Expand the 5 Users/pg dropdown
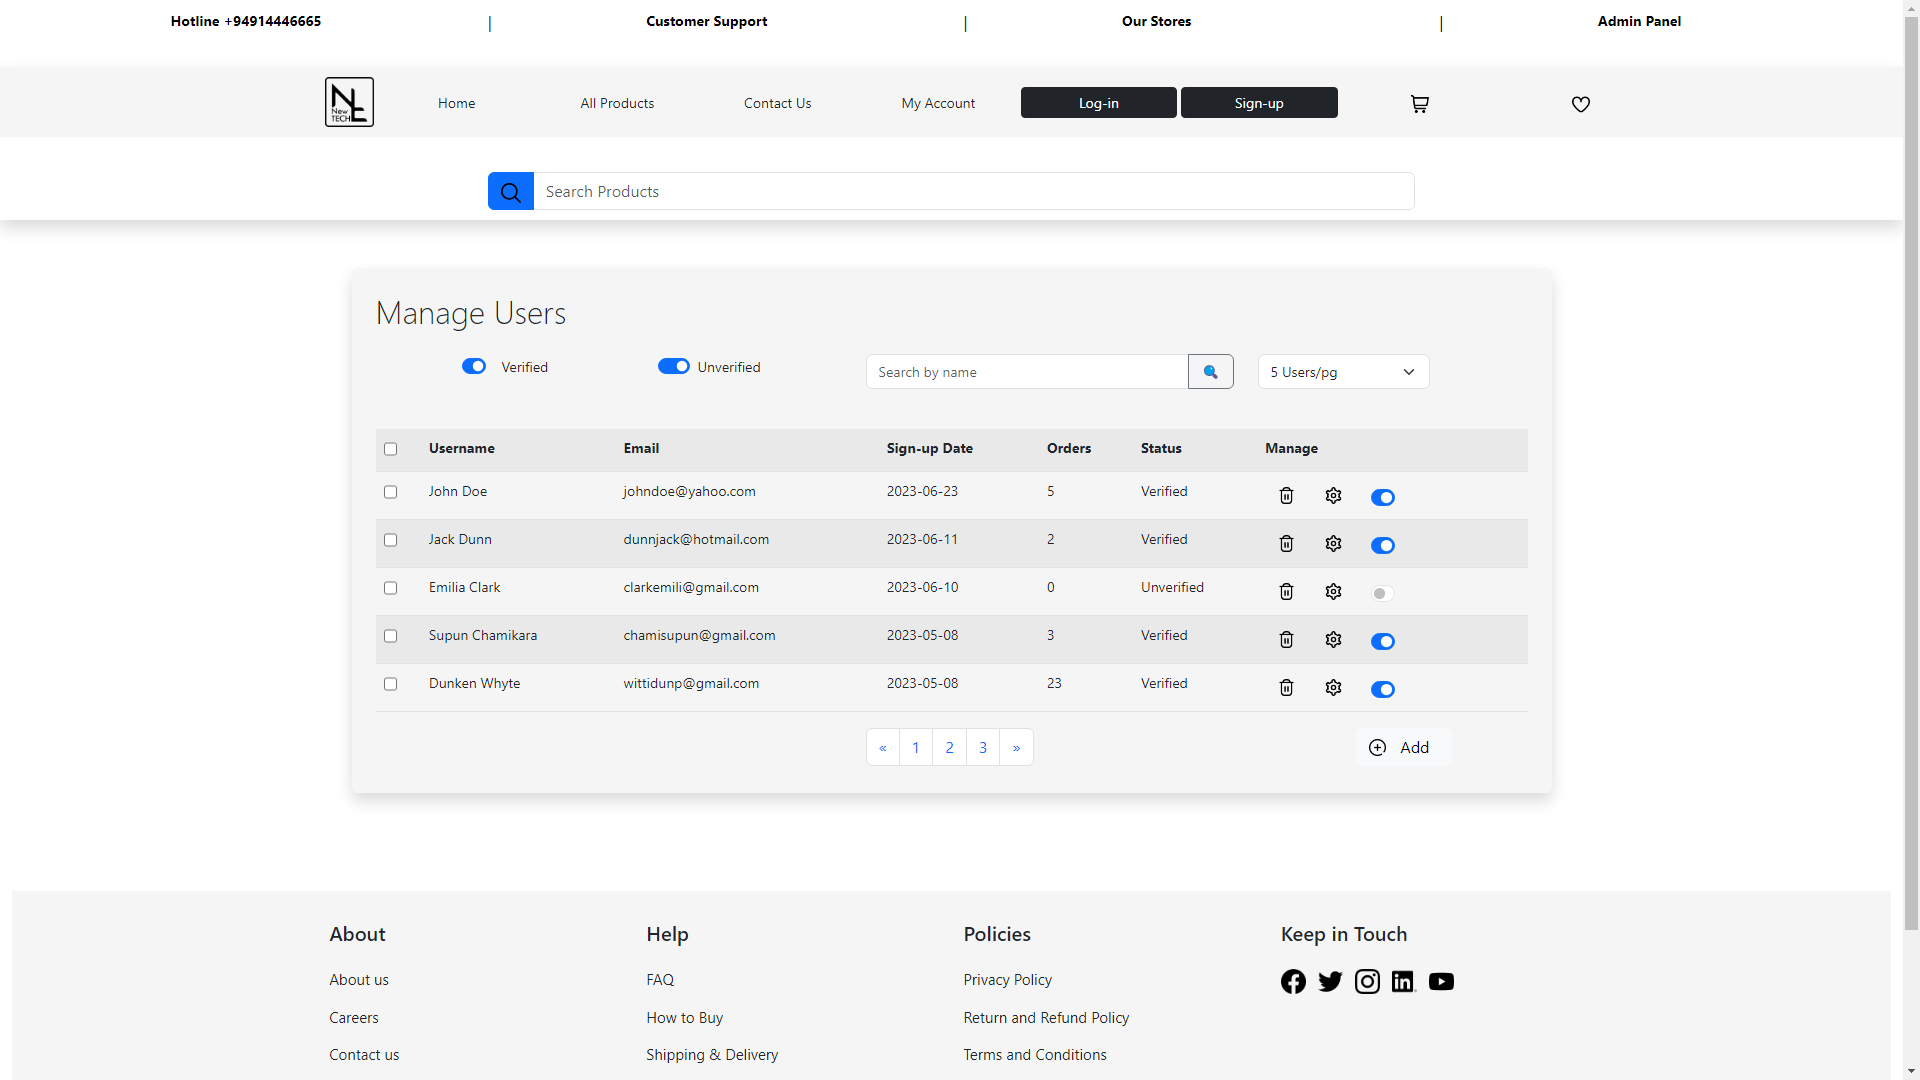This screenshot has height=1080, width=1920. coord(1342,372)
